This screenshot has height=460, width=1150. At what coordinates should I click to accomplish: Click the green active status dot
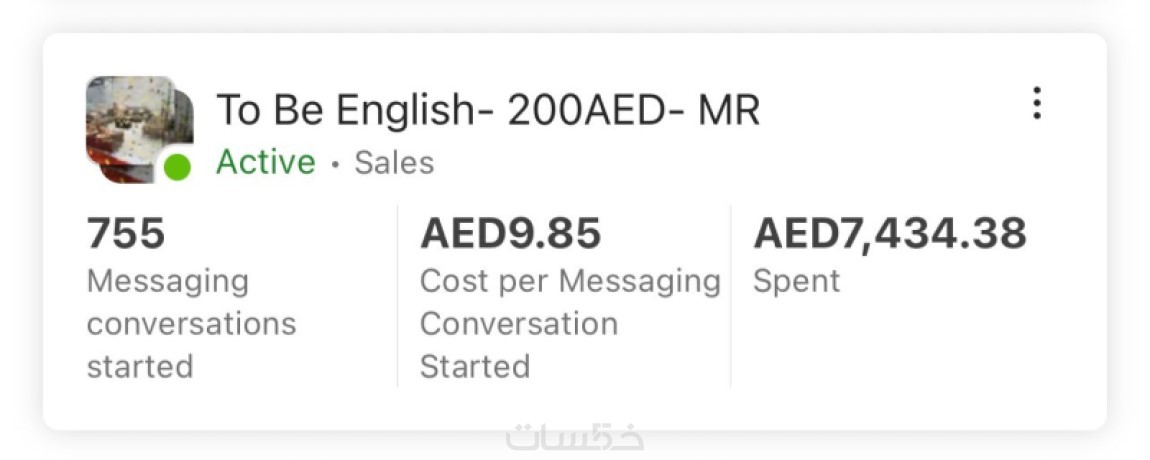[x=177, y=167]
